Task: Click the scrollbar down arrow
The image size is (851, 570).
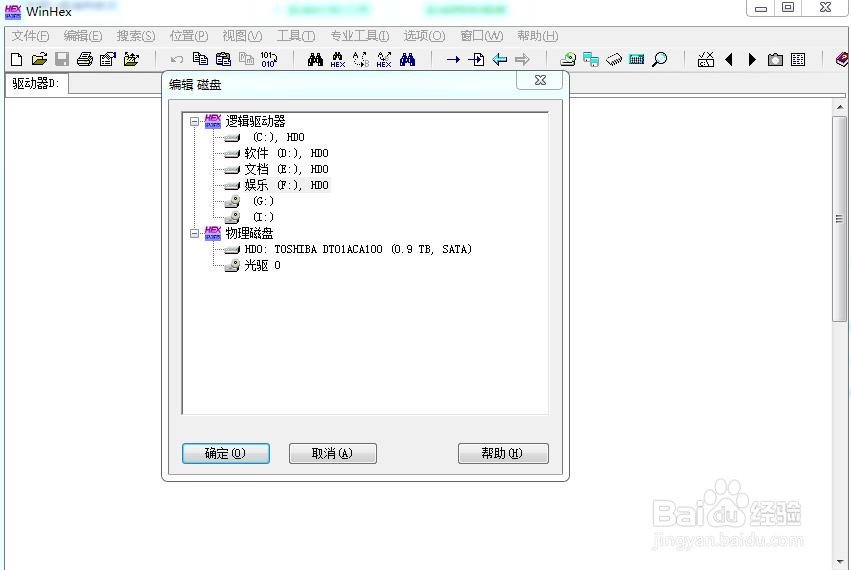Action: [840, 562]
